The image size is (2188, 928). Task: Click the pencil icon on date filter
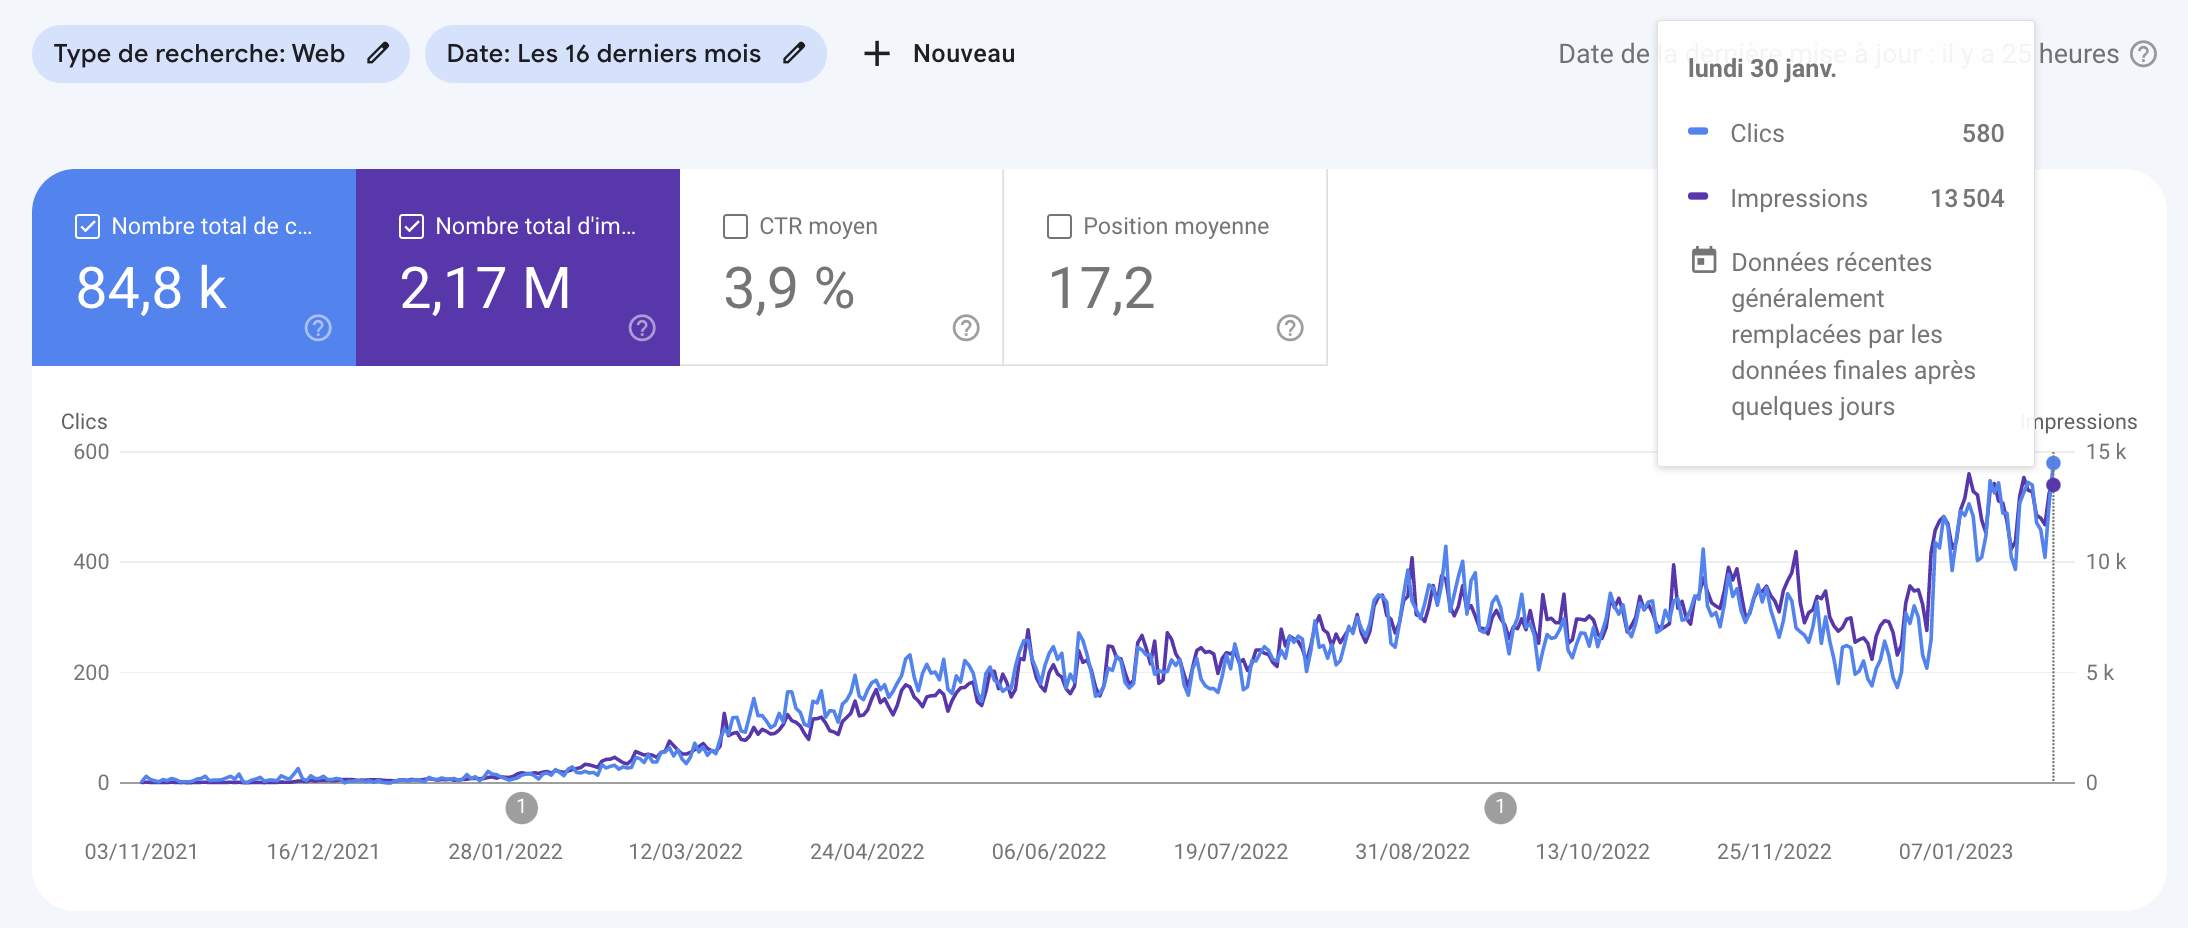click(794, 54)
